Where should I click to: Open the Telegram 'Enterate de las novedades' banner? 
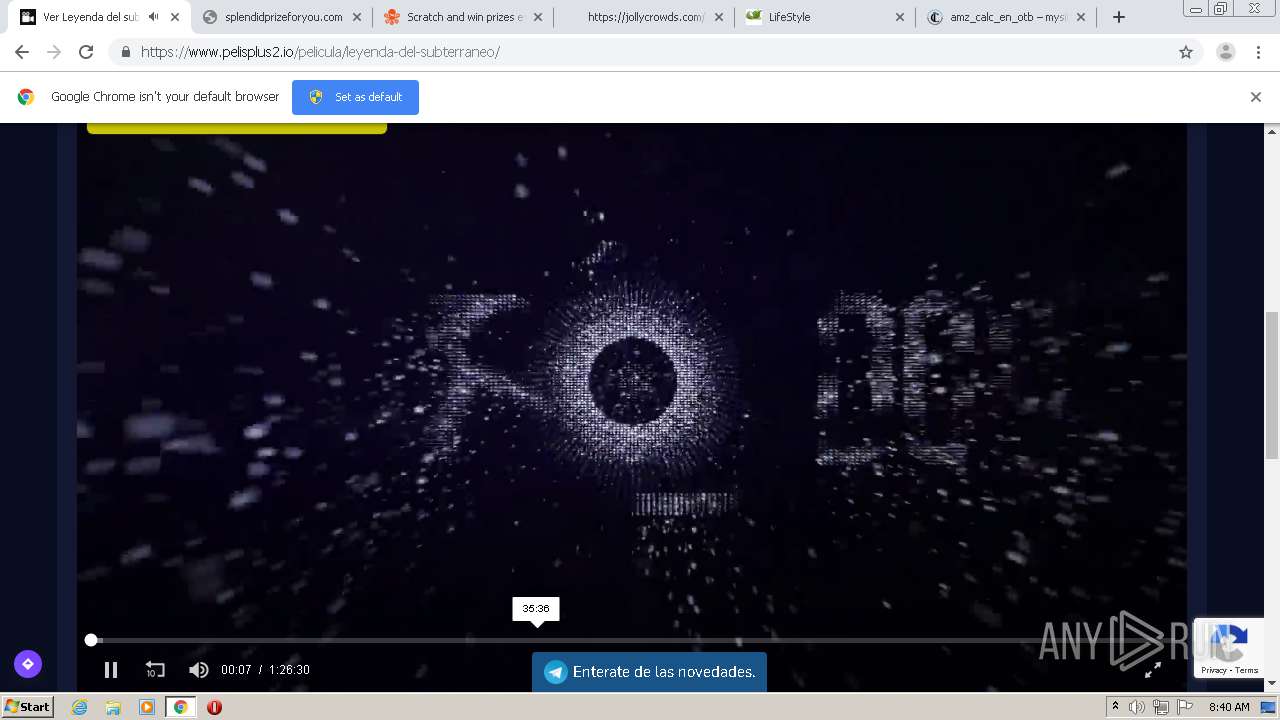coord(649,672)
